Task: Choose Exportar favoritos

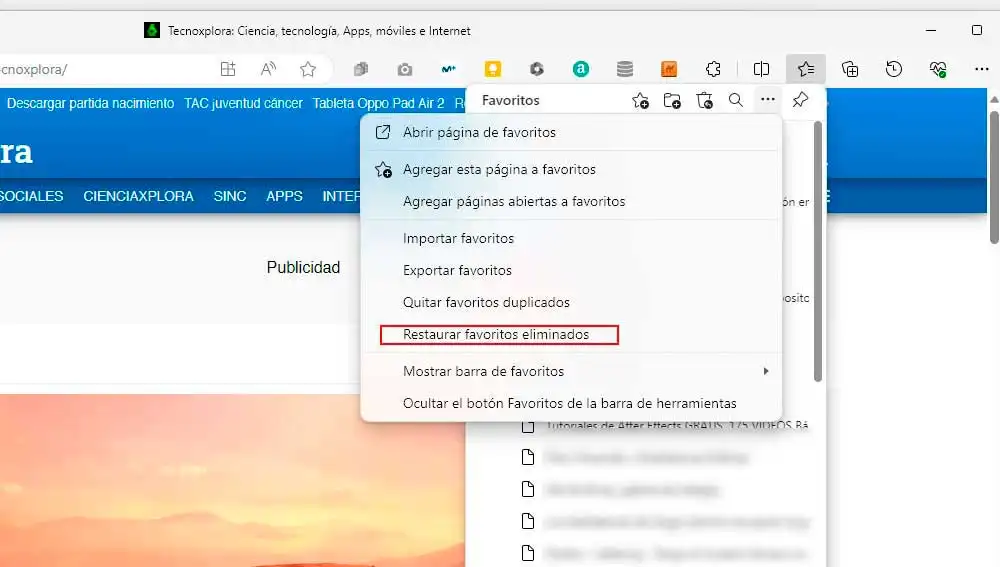Action: coord(571,270)
